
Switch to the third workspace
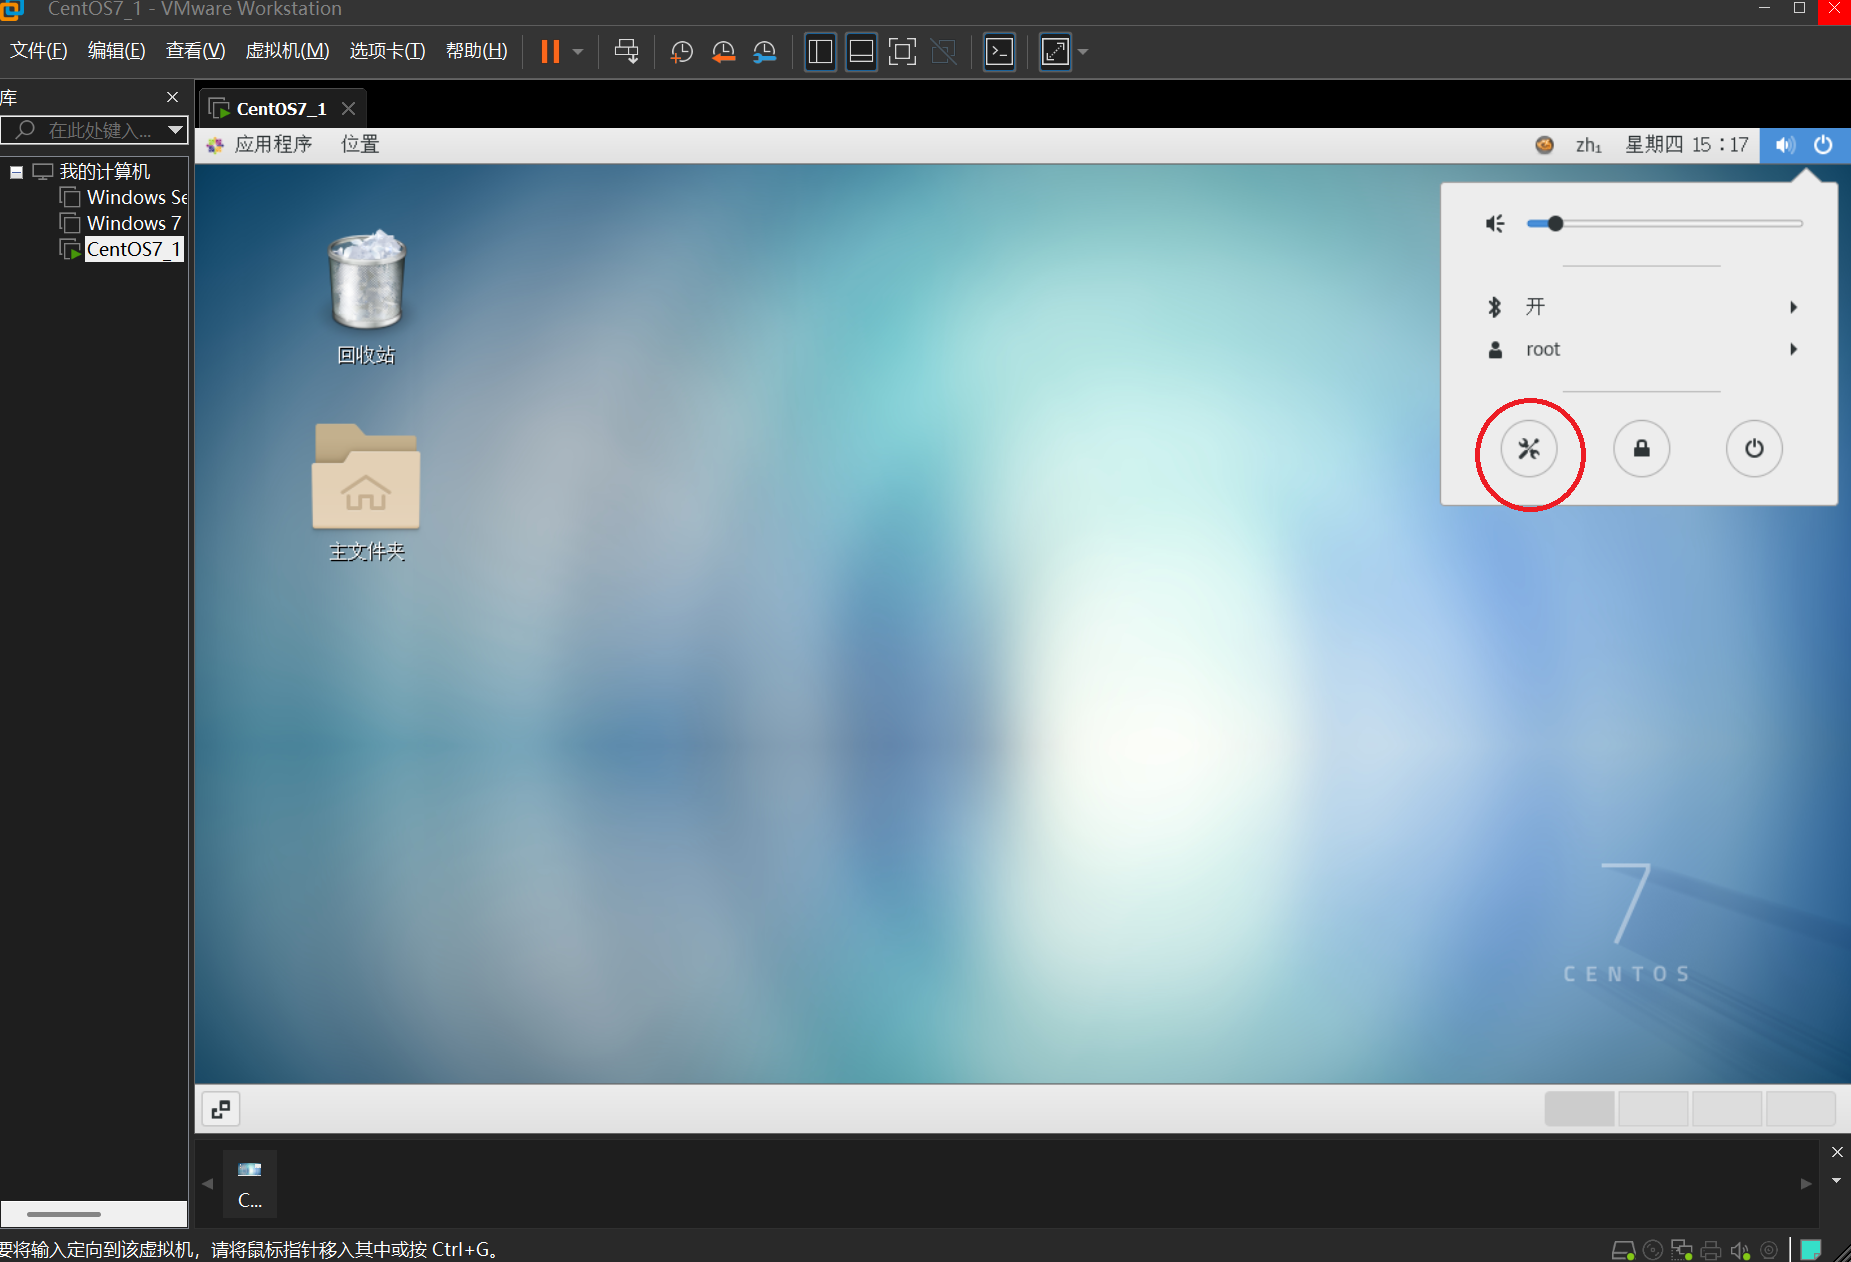[x=1727, y=1109]
